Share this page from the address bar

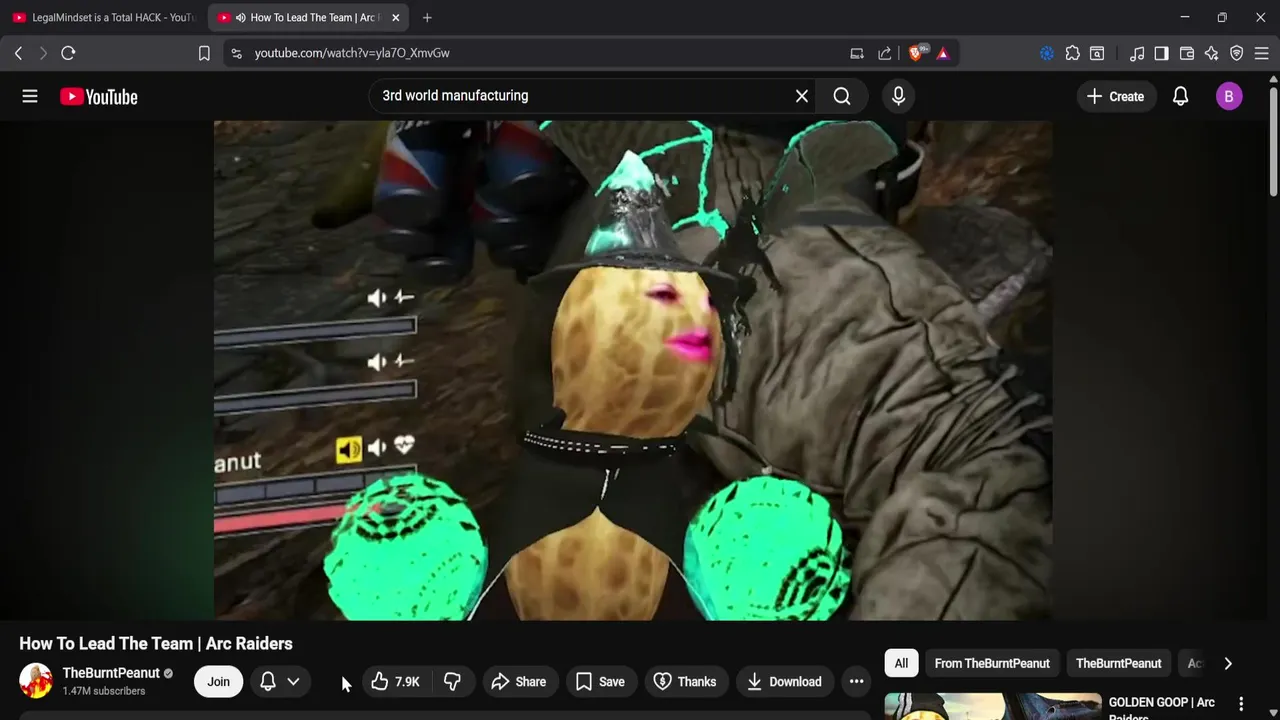click(885, 53)
